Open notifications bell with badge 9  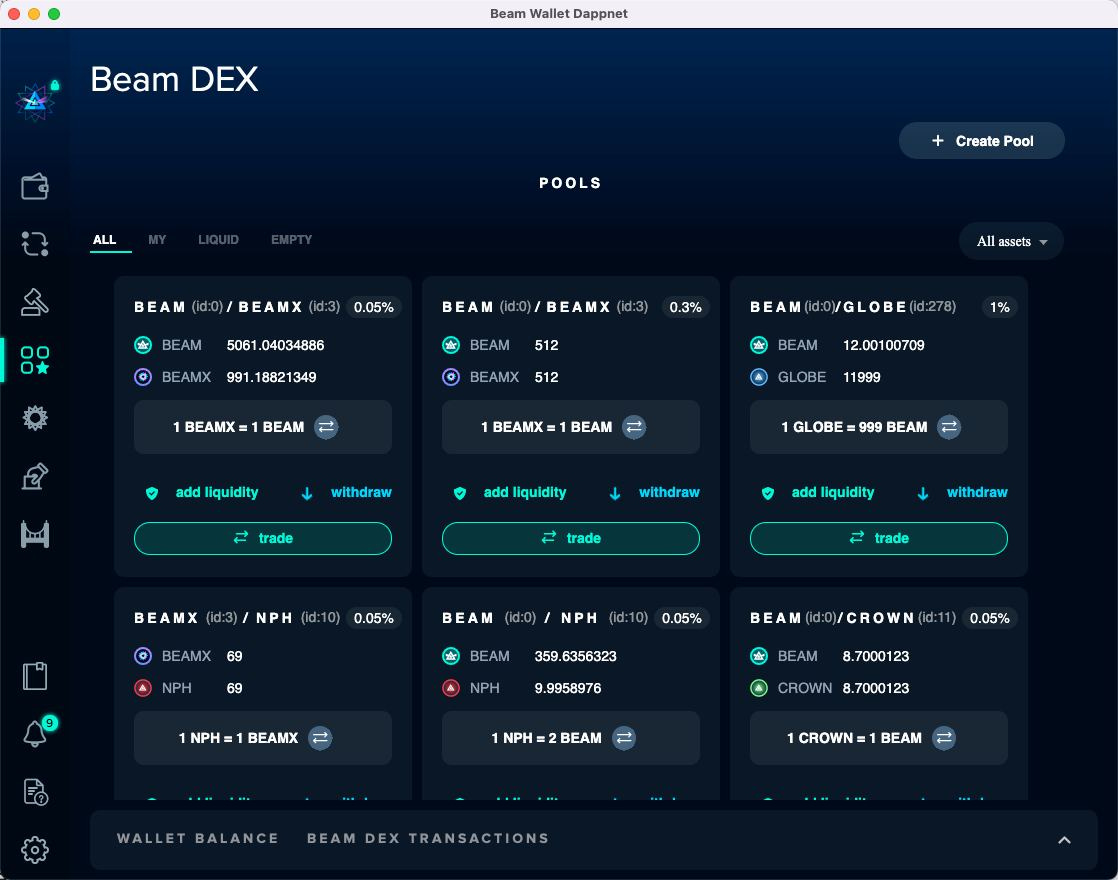[35, 733]
